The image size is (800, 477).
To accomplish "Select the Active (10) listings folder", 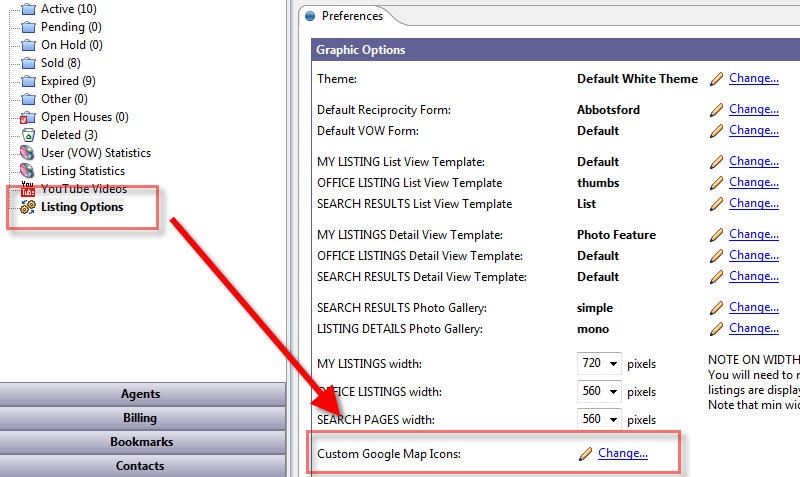I will pyautogui.click(x=69, y=9).
